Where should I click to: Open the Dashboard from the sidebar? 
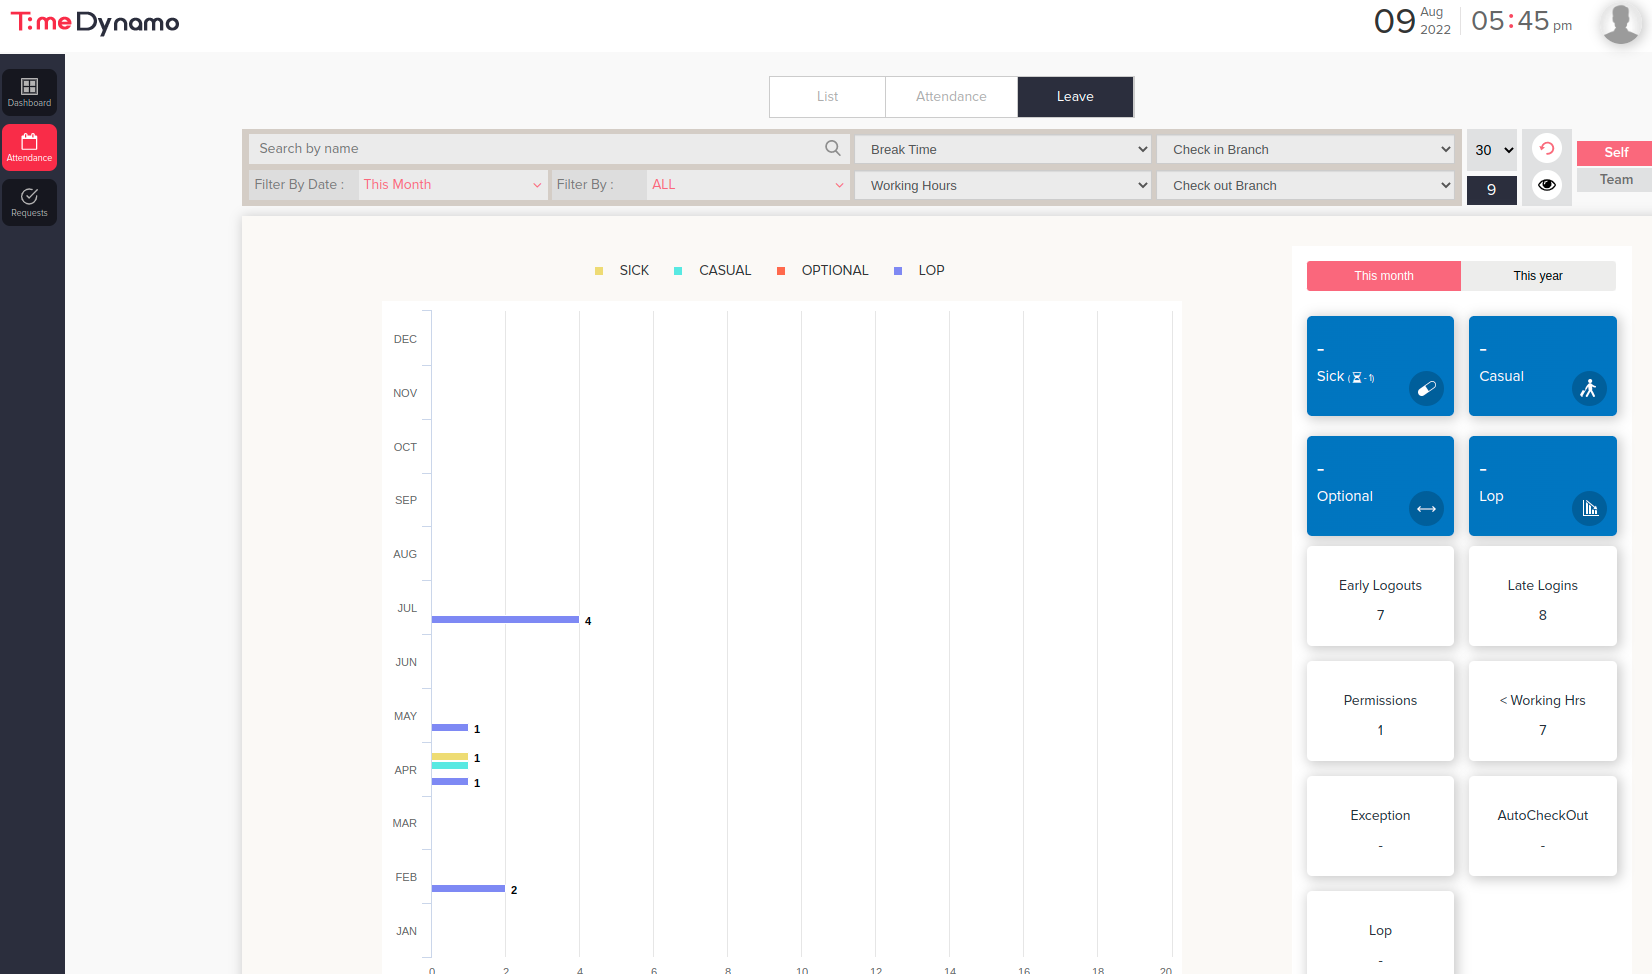click(29, 92)
